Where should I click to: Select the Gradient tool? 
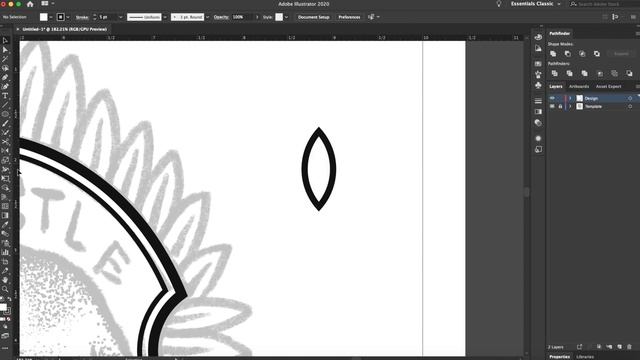[5, 215]
